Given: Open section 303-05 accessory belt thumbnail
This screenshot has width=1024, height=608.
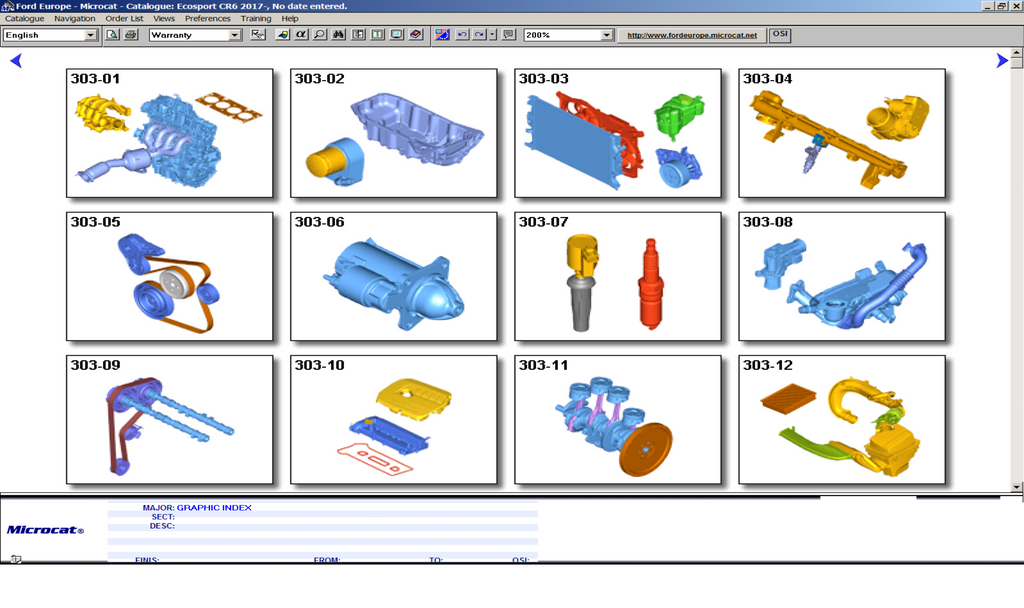Looking at the screenshot, I should (170, 276).
